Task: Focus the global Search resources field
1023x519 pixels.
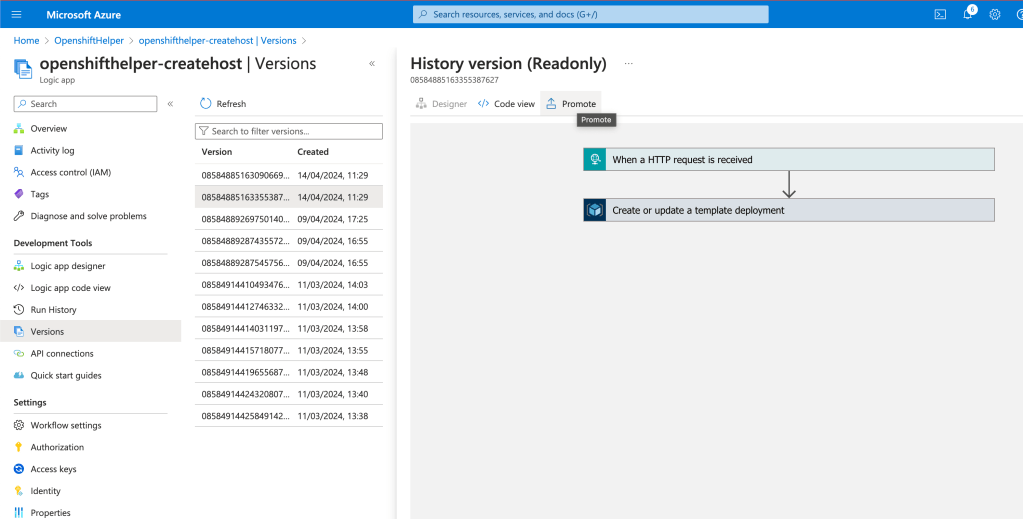Action: (590, 14)
